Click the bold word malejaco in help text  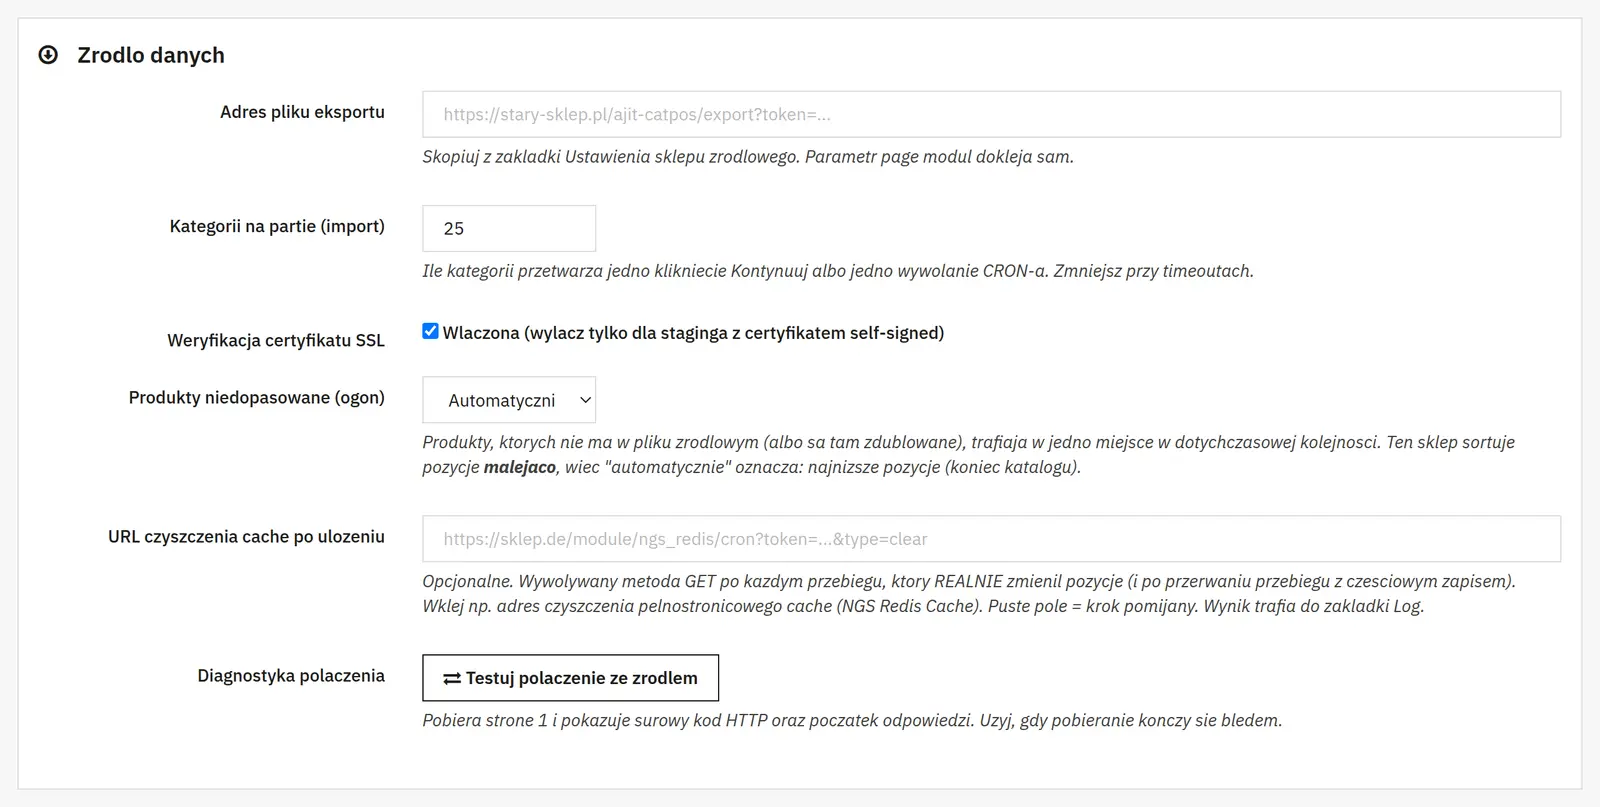pos(520,467)
